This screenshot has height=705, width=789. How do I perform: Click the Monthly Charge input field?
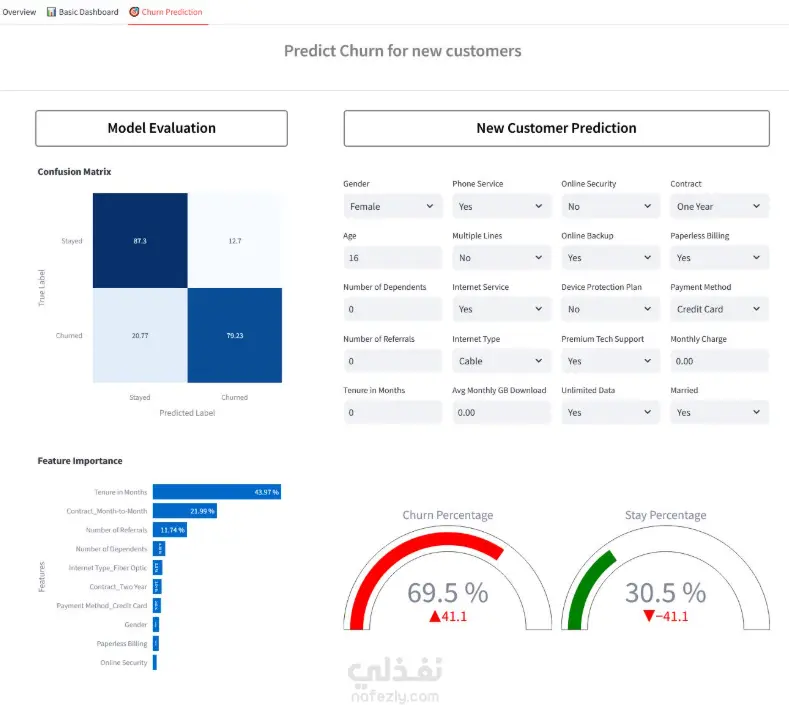click(719, 361)
